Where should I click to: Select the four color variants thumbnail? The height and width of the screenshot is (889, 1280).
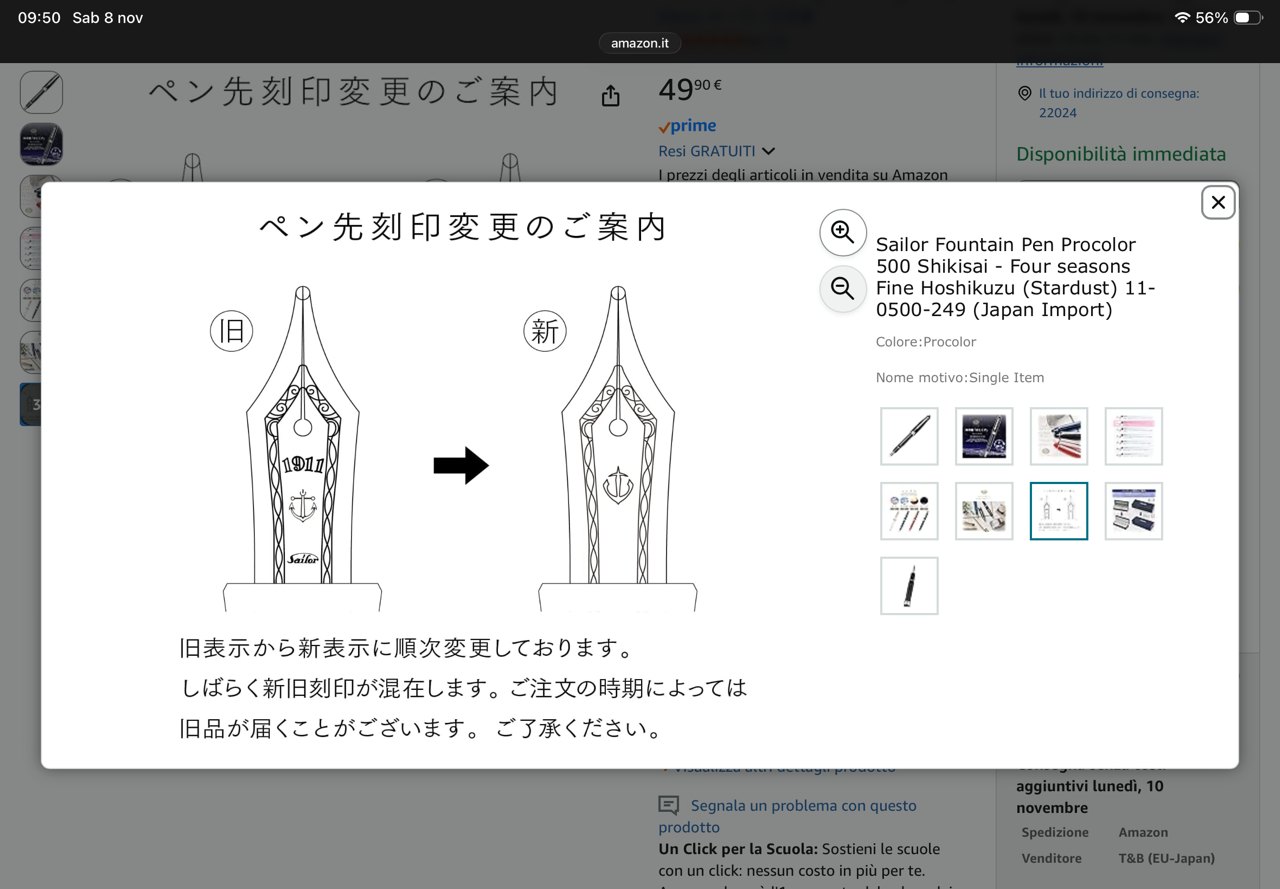909,511
